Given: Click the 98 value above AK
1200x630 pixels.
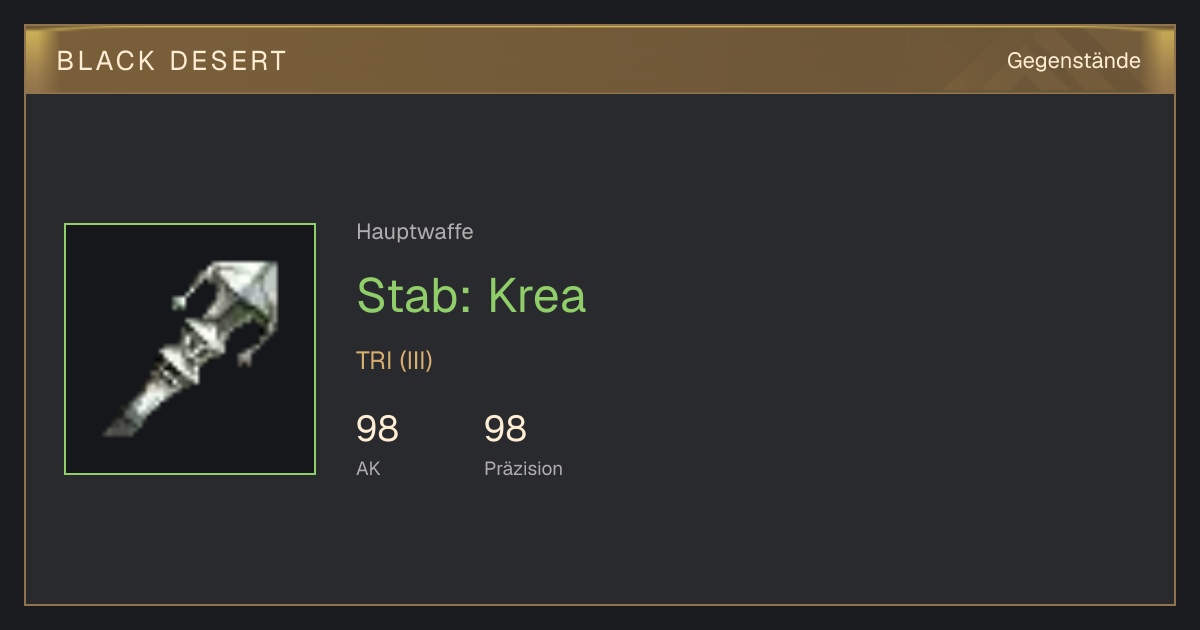Looking at the screenshot, I should [x=378, y=429].
